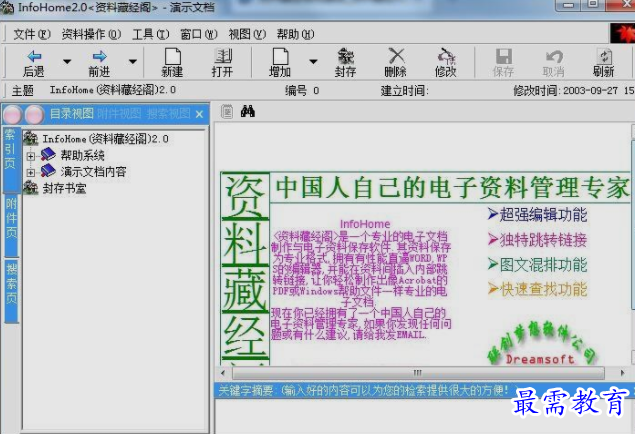Open the 窗口(W) menu
The image size is (635, 434).
pyautogui.click(x=199, y=34)
